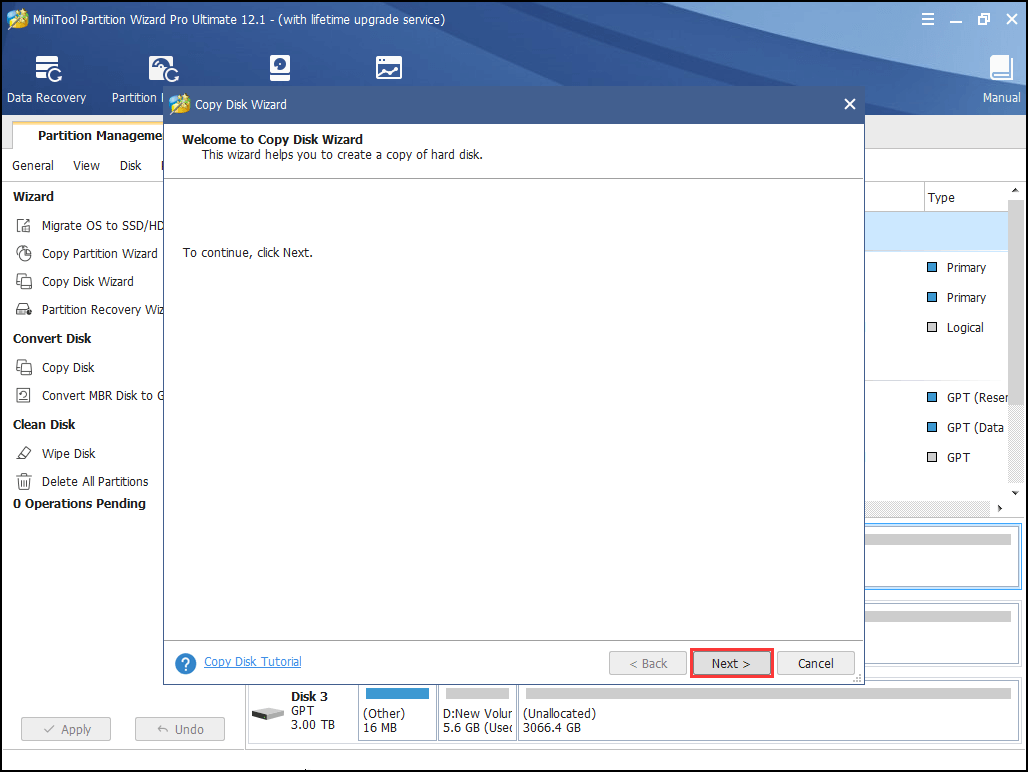Select the GPT (Data) partition row

936,428
